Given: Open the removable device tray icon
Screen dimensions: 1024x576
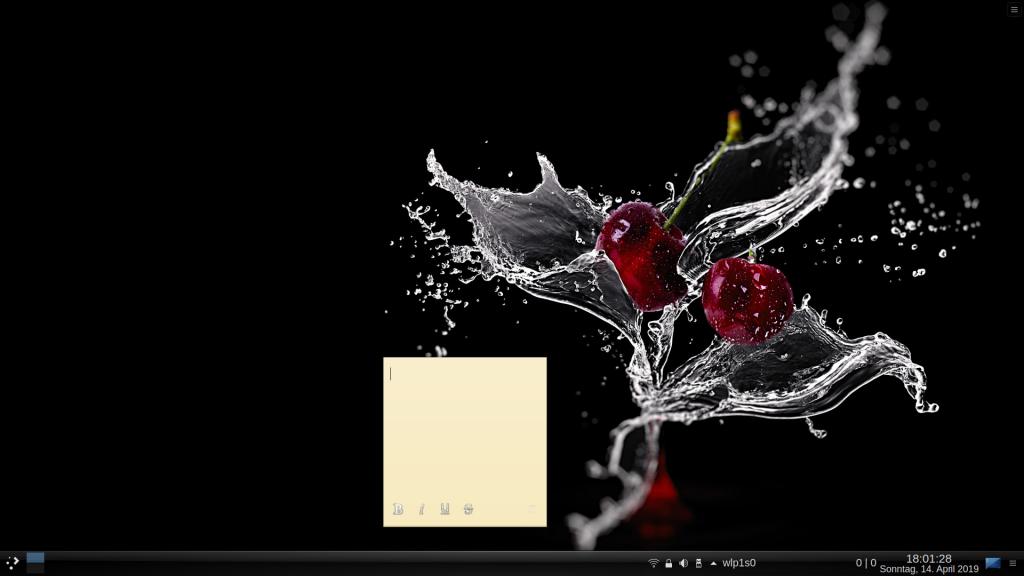Looking at the screenshot, I should coord(698,563).
